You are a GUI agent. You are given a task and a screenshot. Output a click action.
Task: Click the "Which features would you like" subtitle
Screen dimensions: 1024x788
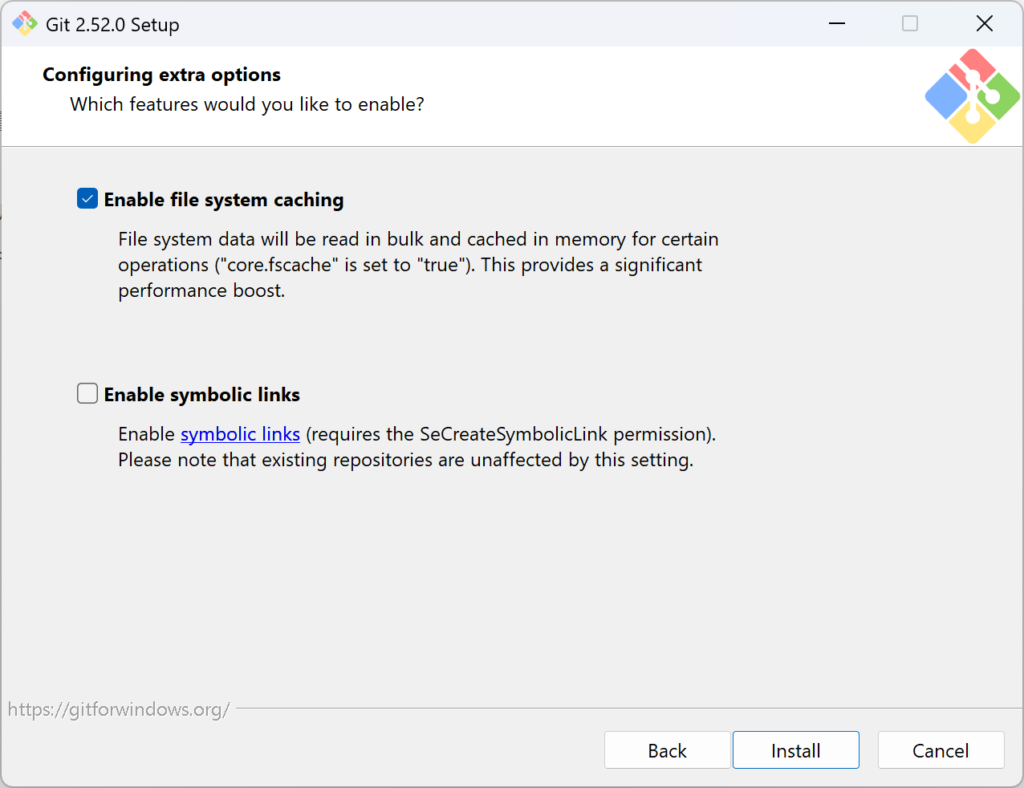tap(246, 104)
